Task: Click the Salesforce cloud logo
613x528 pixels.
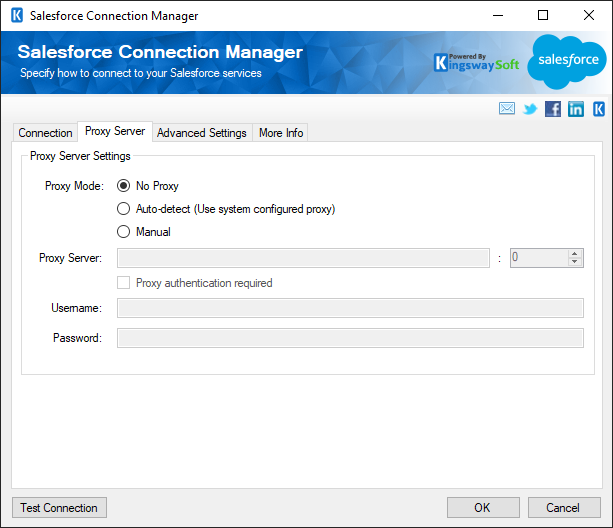Action: [x=567, y=61]
